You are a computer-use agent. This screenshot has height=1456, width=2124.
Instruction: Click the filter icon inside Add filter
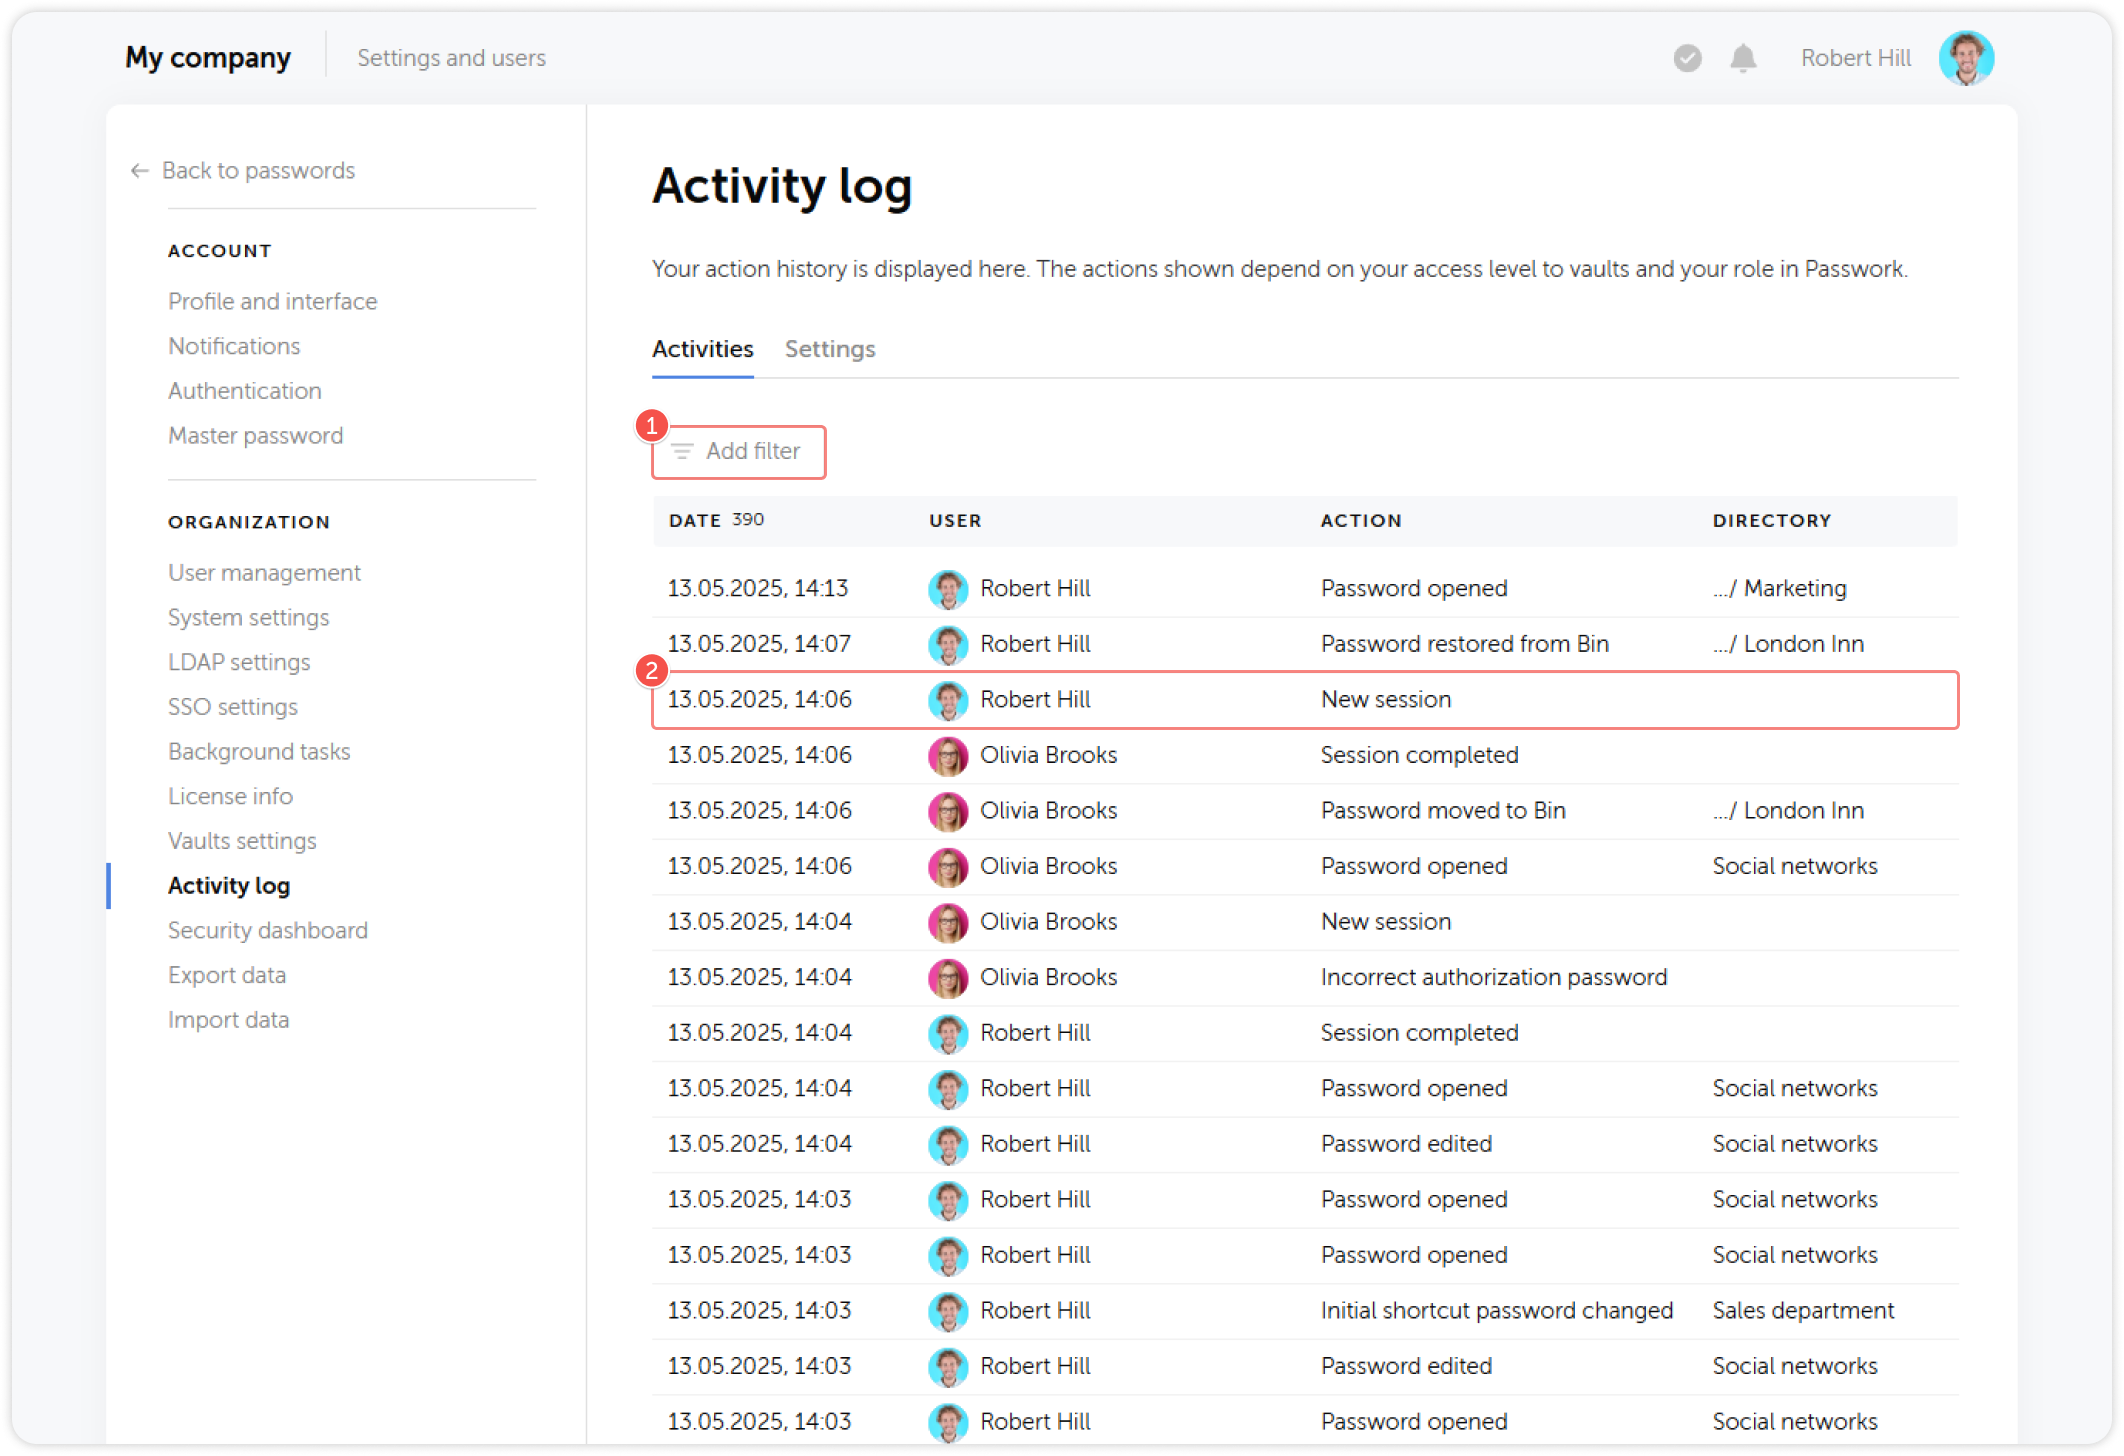(682, 452)
